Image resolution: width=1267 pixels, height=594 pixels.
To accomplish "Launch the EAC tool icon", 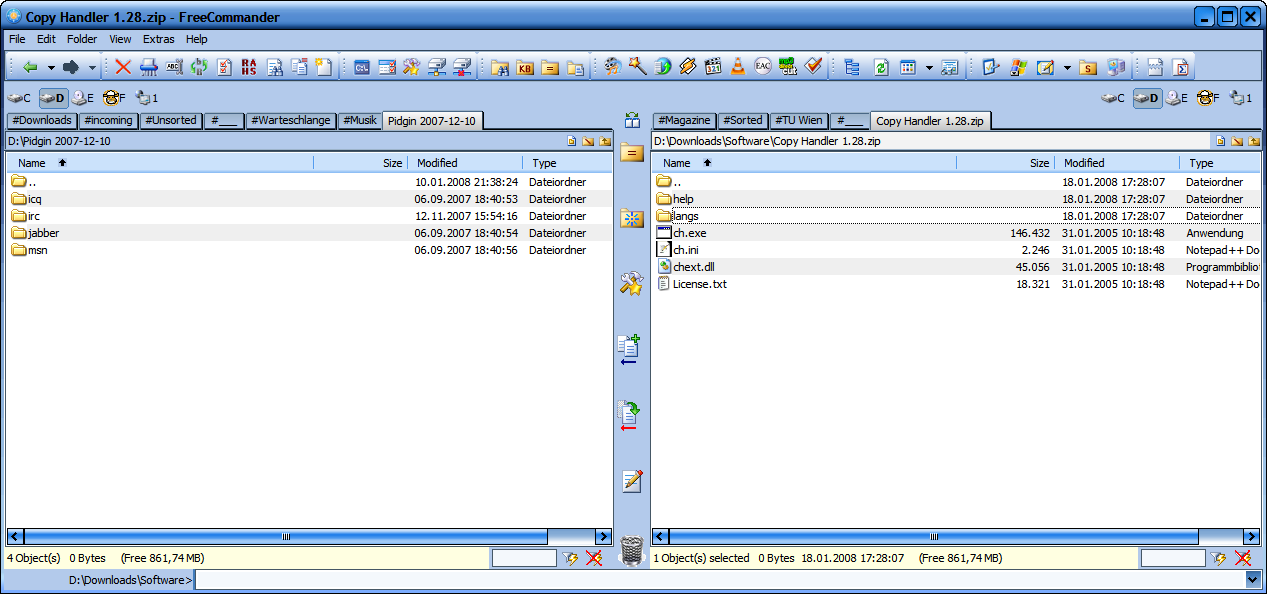I will pos(763,67).
